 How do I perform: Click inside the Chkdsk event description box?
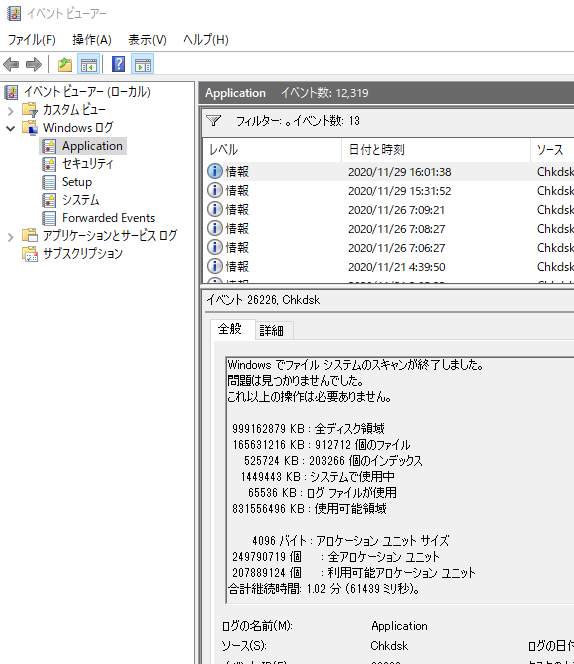point(400,481)
